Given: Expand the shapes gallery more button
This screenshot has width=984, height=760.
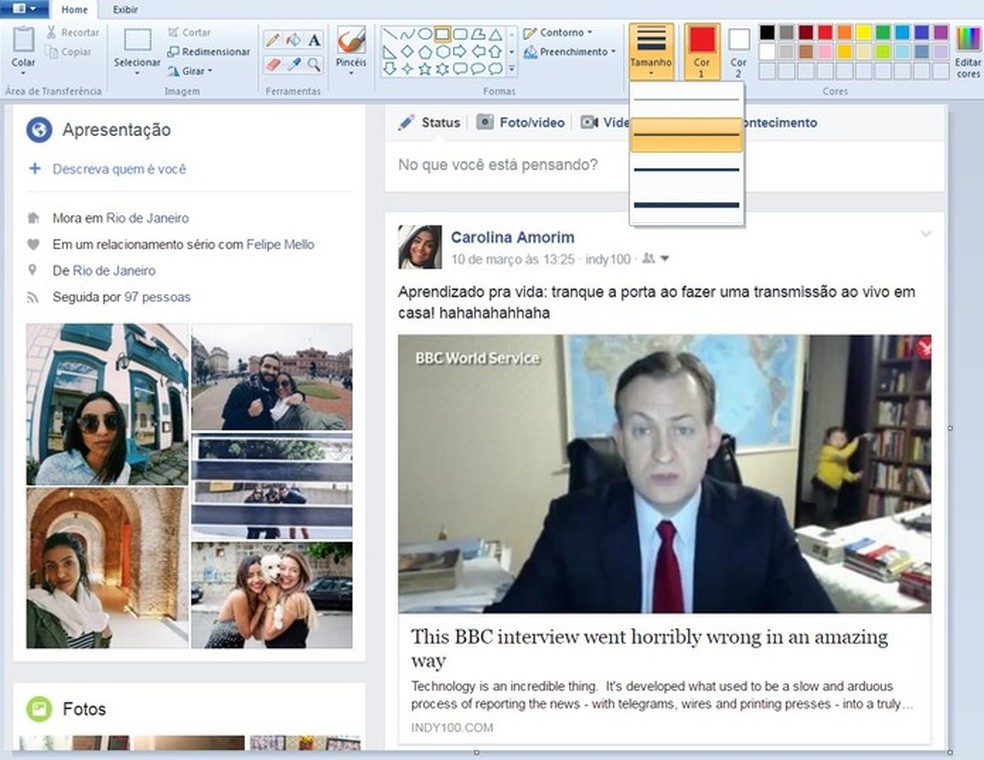Looking at the screenshot, I should (512, 68).
